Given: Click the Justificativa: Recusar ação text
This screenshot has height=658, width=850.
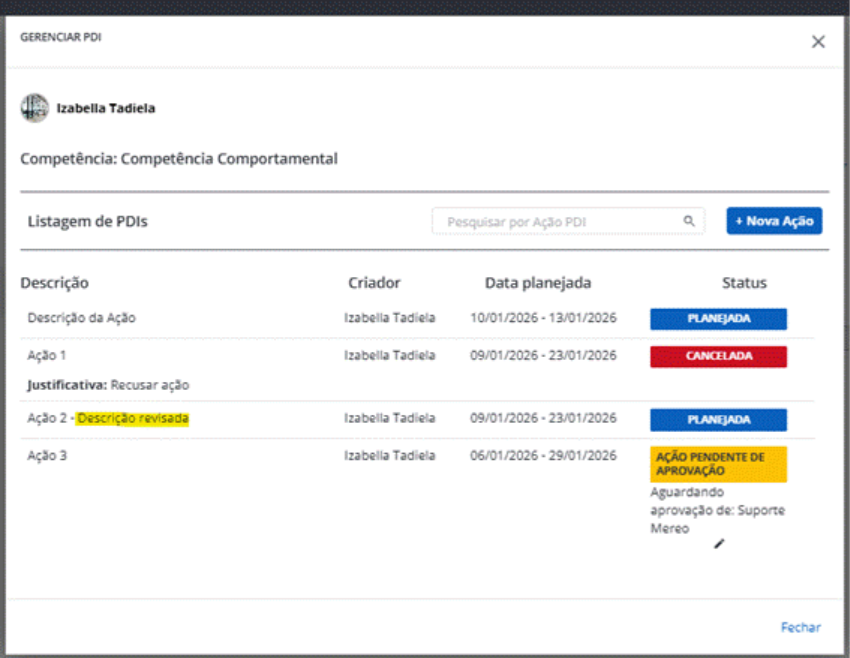Looking at the screenshot, I should click(x=108, y=385).
